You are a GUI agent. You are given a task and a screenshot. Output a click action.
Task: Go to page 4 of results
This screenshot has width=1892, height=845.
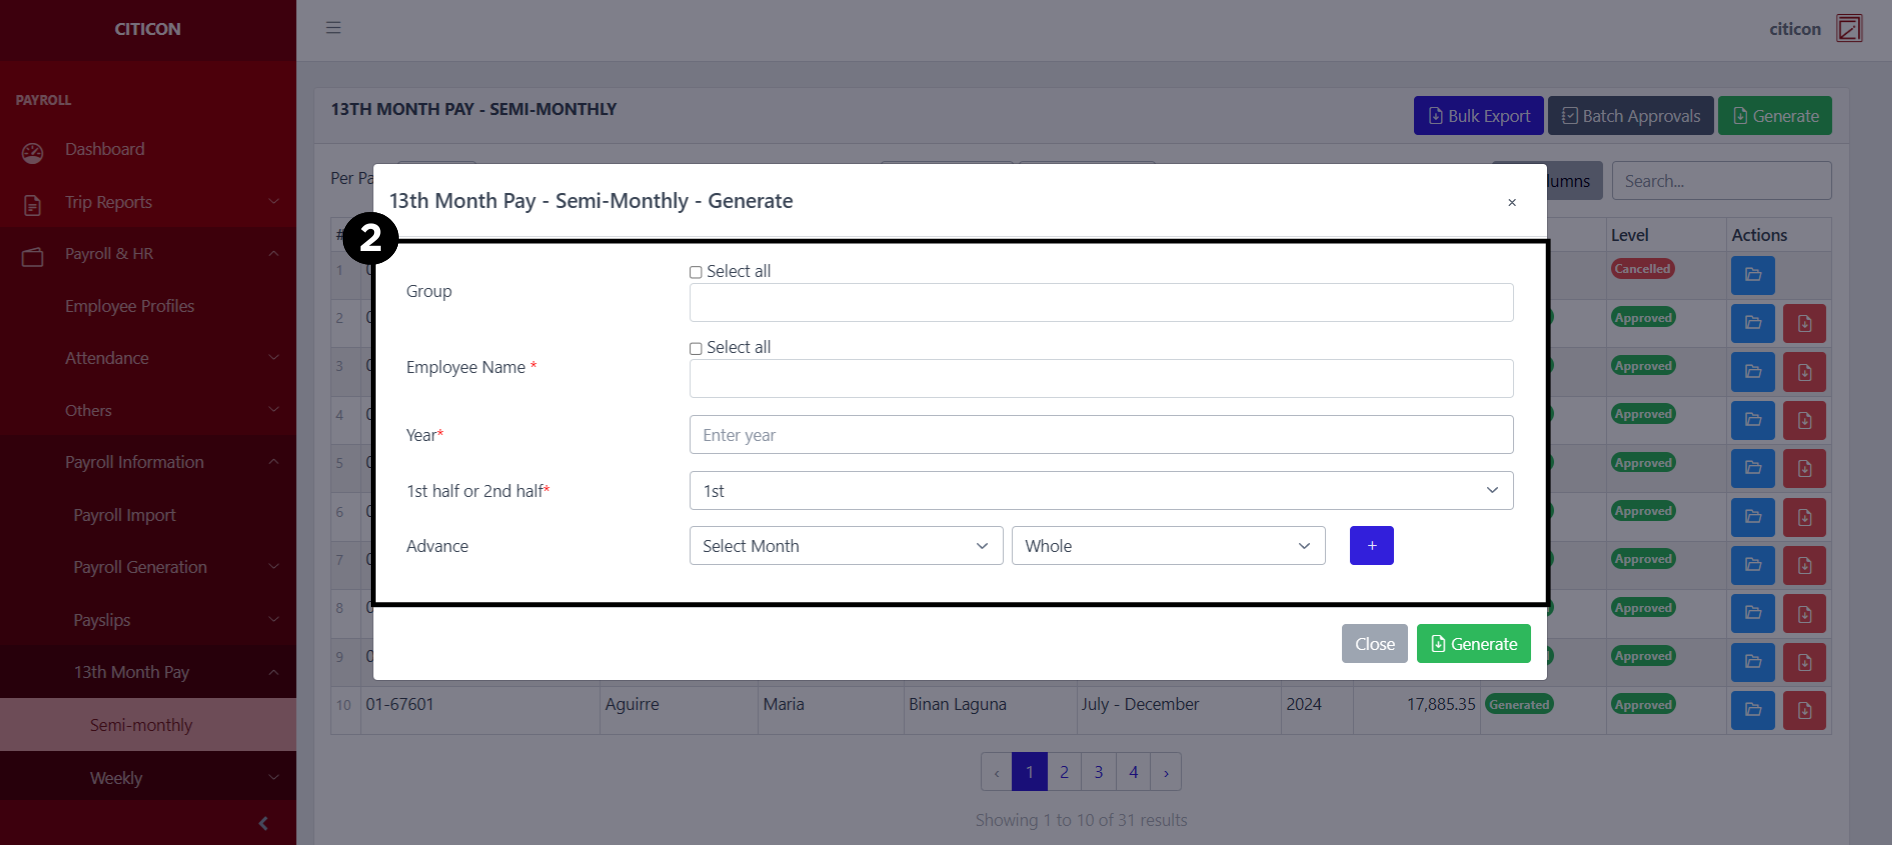(1133, 772)
